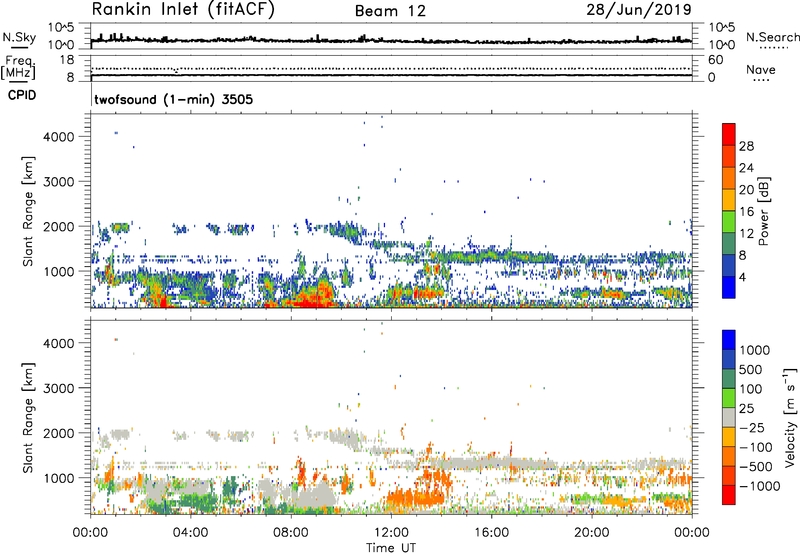Click the '12:00' time axis tick label
800x554 pixels.
click(x=391, y=533)
